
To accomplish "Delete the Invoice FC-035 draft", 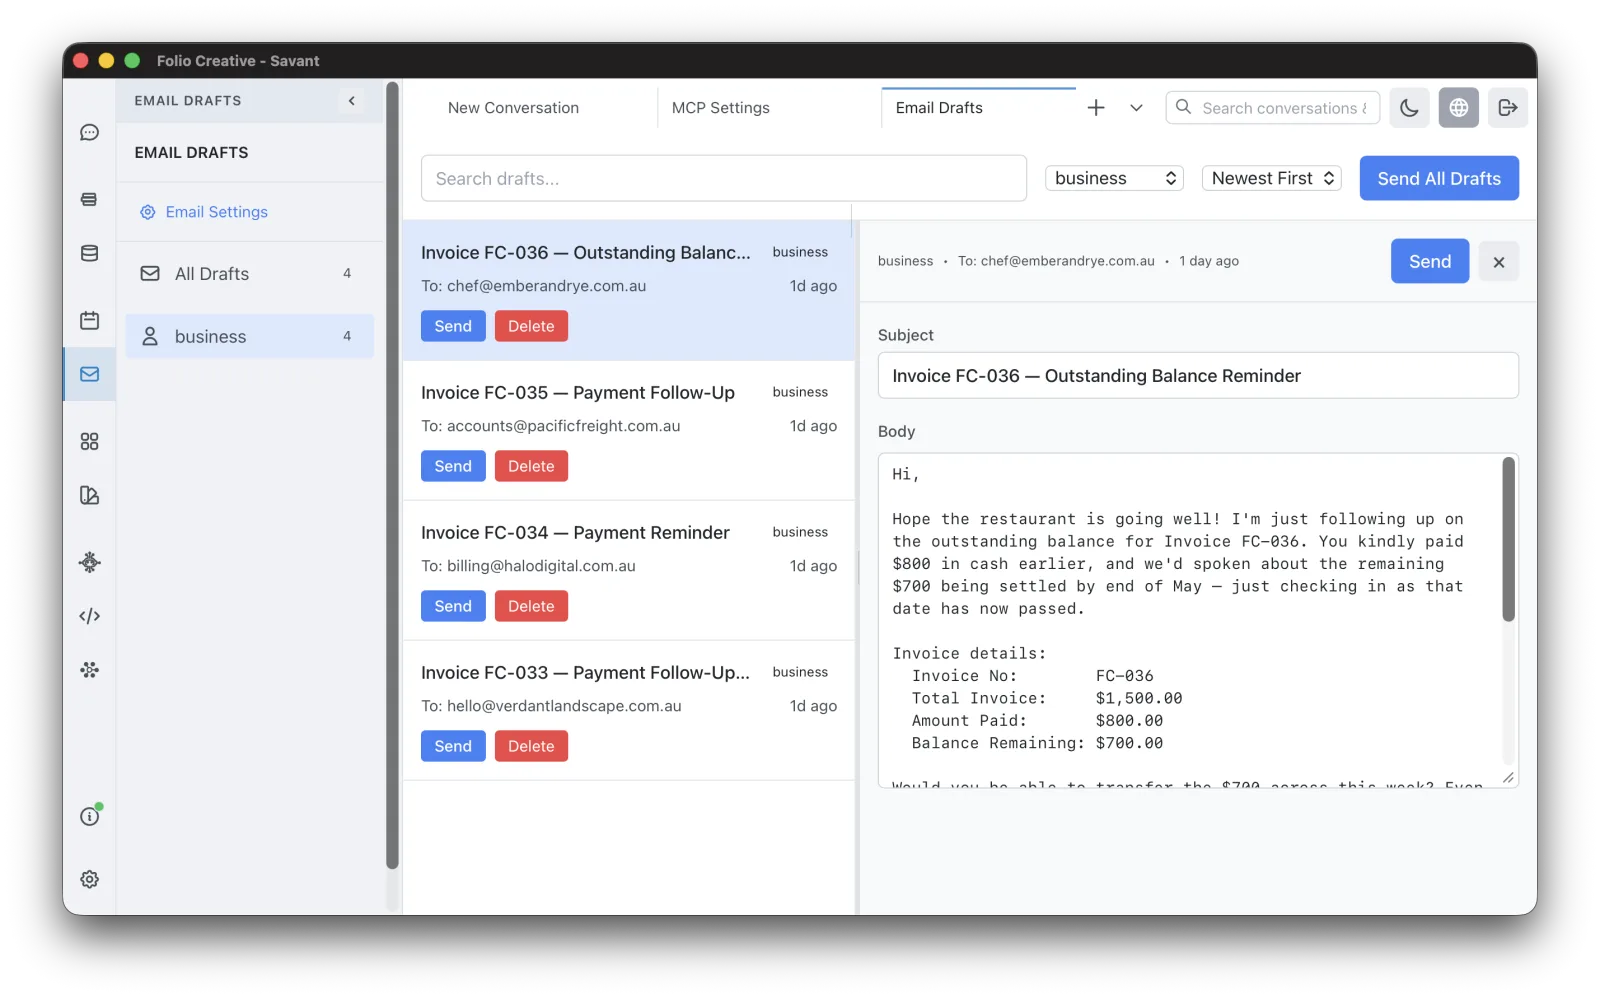I will point(531,466).
